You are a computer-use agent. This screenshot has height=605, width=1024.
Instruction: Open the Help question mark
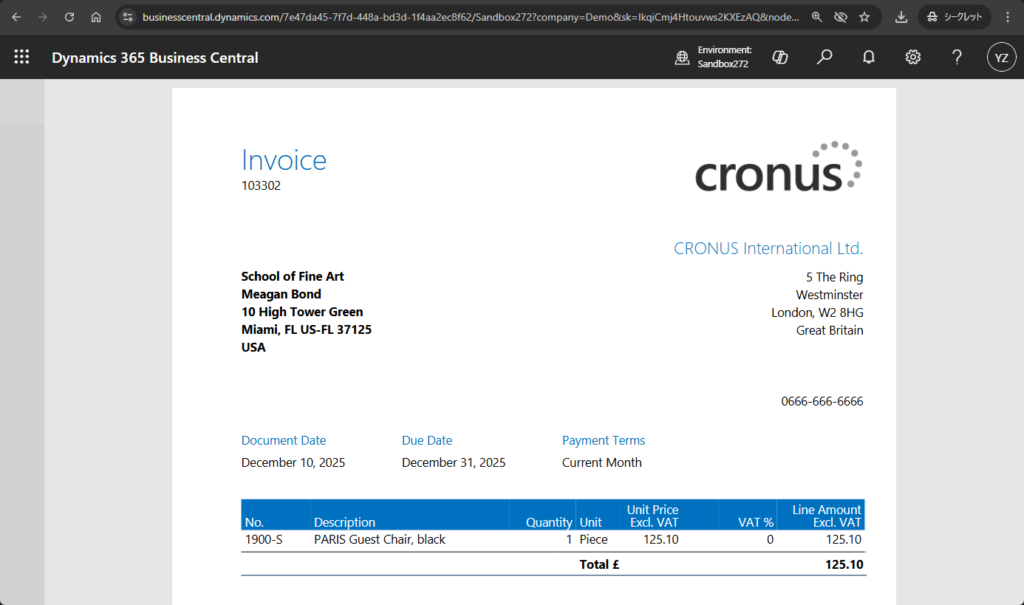(956, 57)
